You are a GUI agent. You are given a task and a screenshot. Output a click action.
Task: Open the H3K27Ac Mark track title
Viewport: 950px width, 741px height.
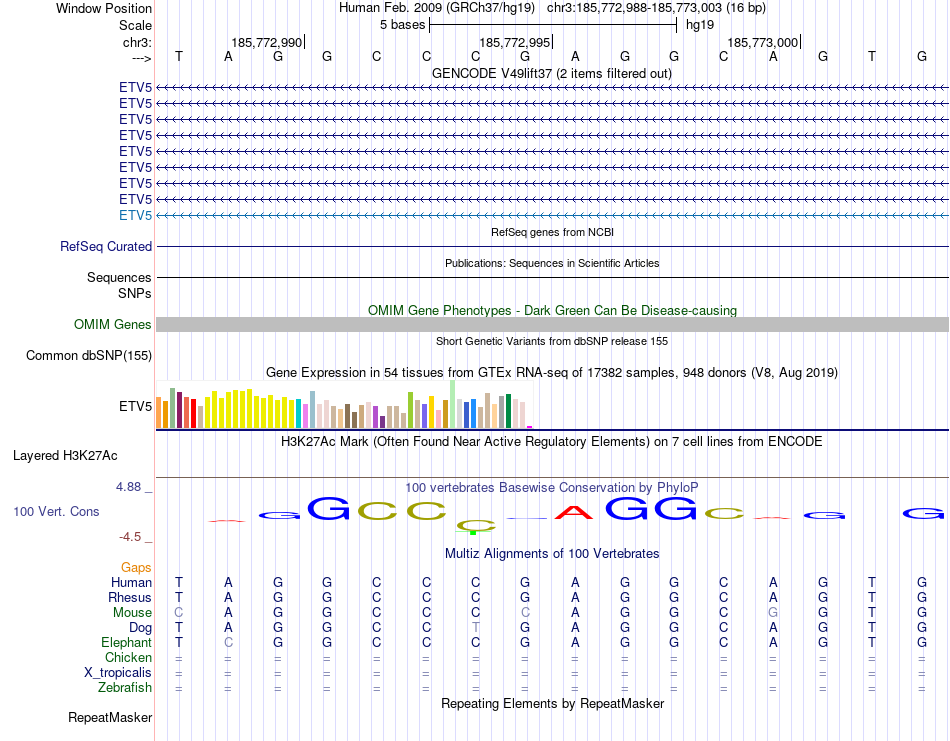pos(552,442)
